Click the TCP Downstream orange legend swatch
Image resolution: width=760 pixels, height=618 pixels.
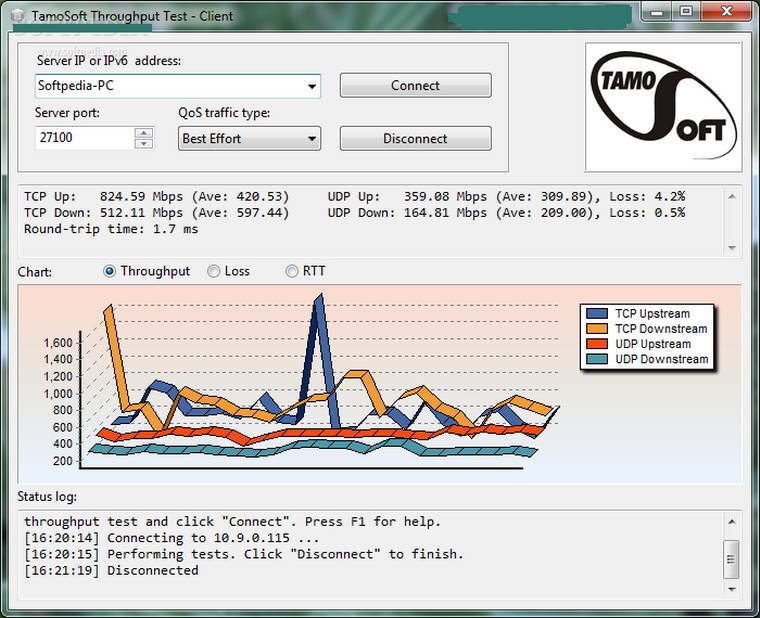click(x=598, y=328)
